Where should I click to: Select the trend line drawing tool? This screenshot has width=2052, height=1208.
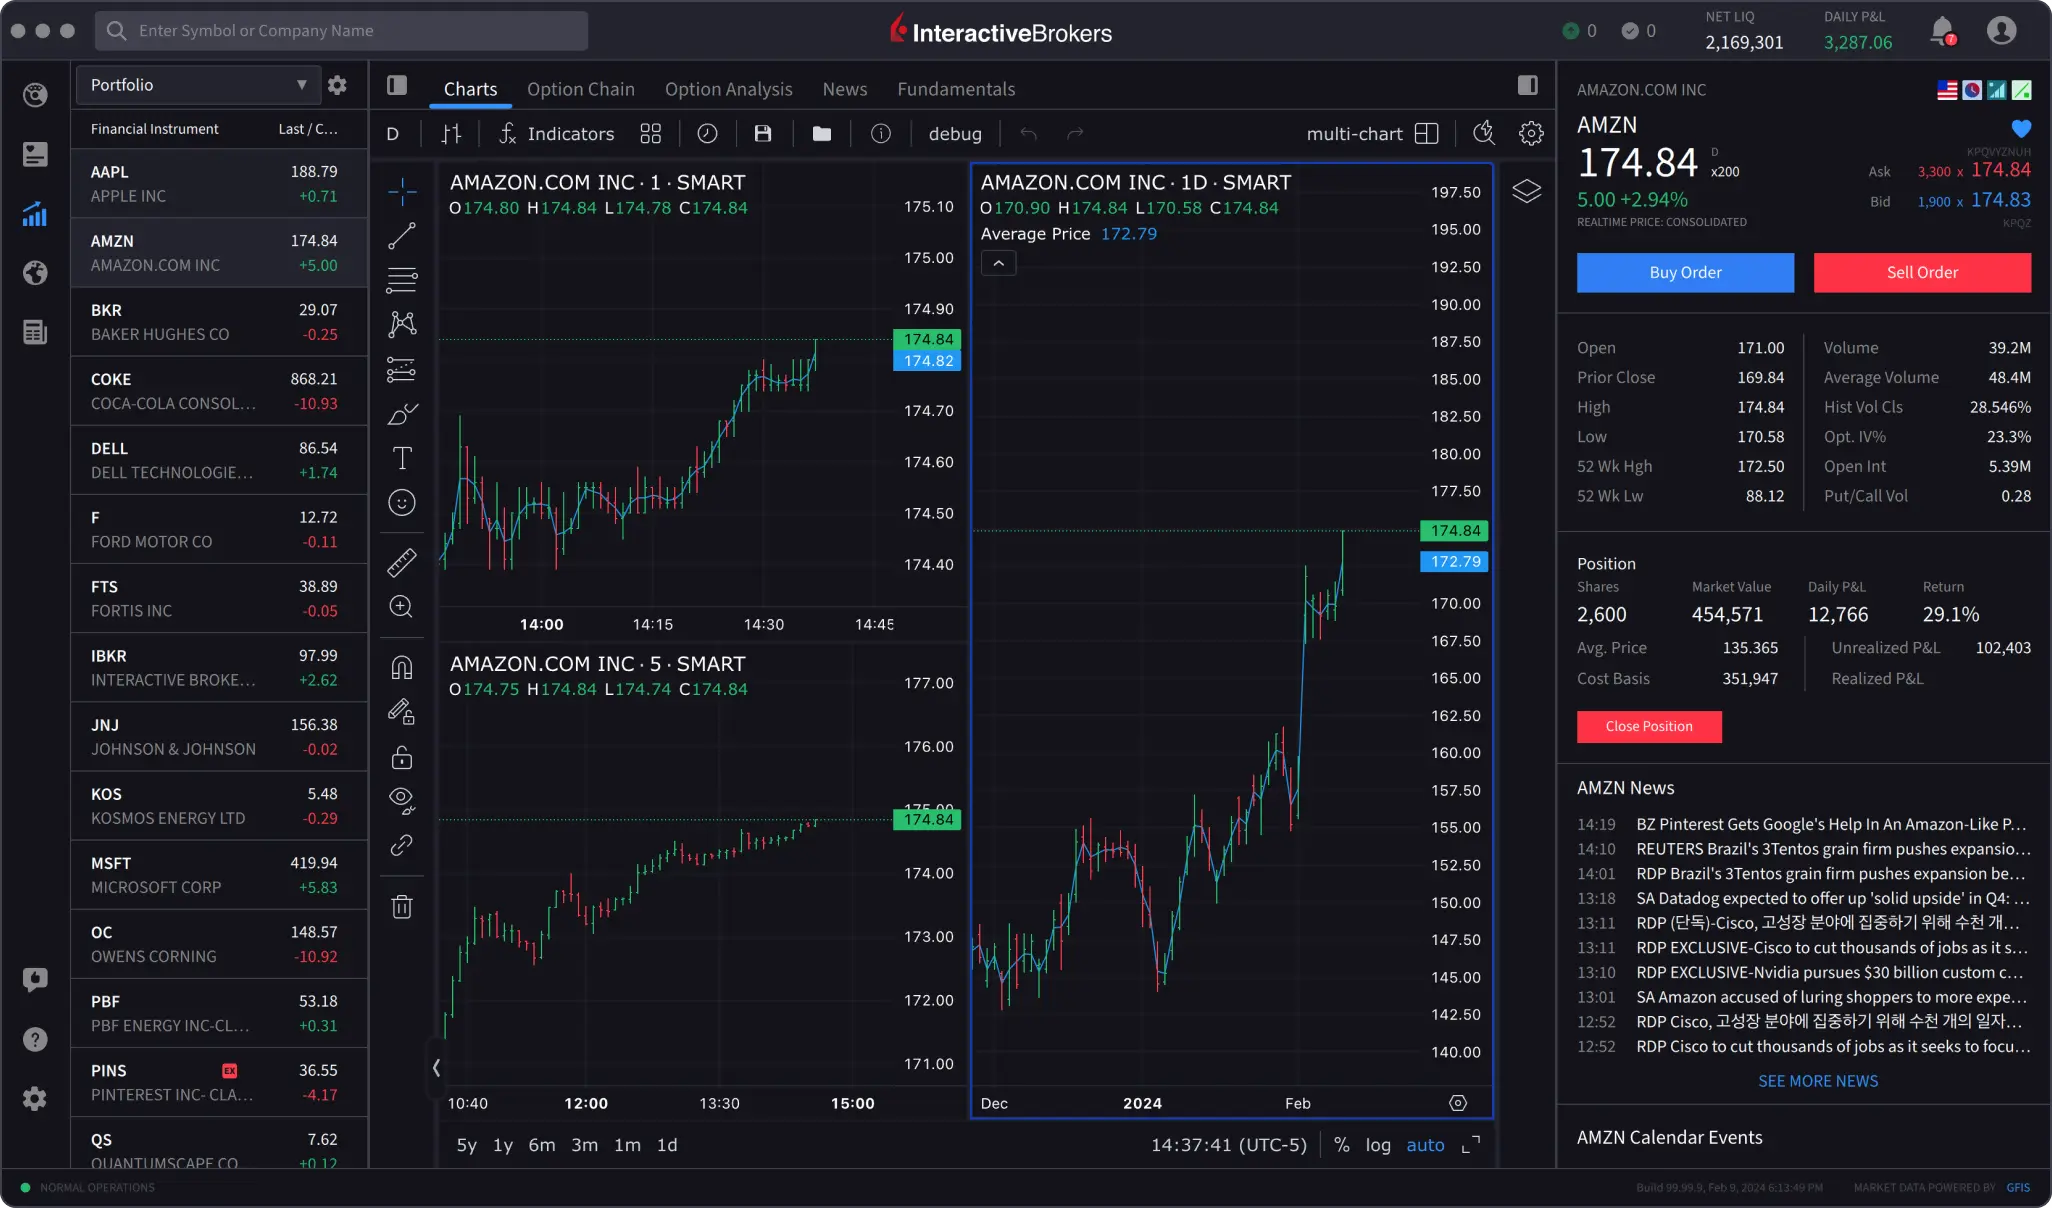(x=401, y=236)
